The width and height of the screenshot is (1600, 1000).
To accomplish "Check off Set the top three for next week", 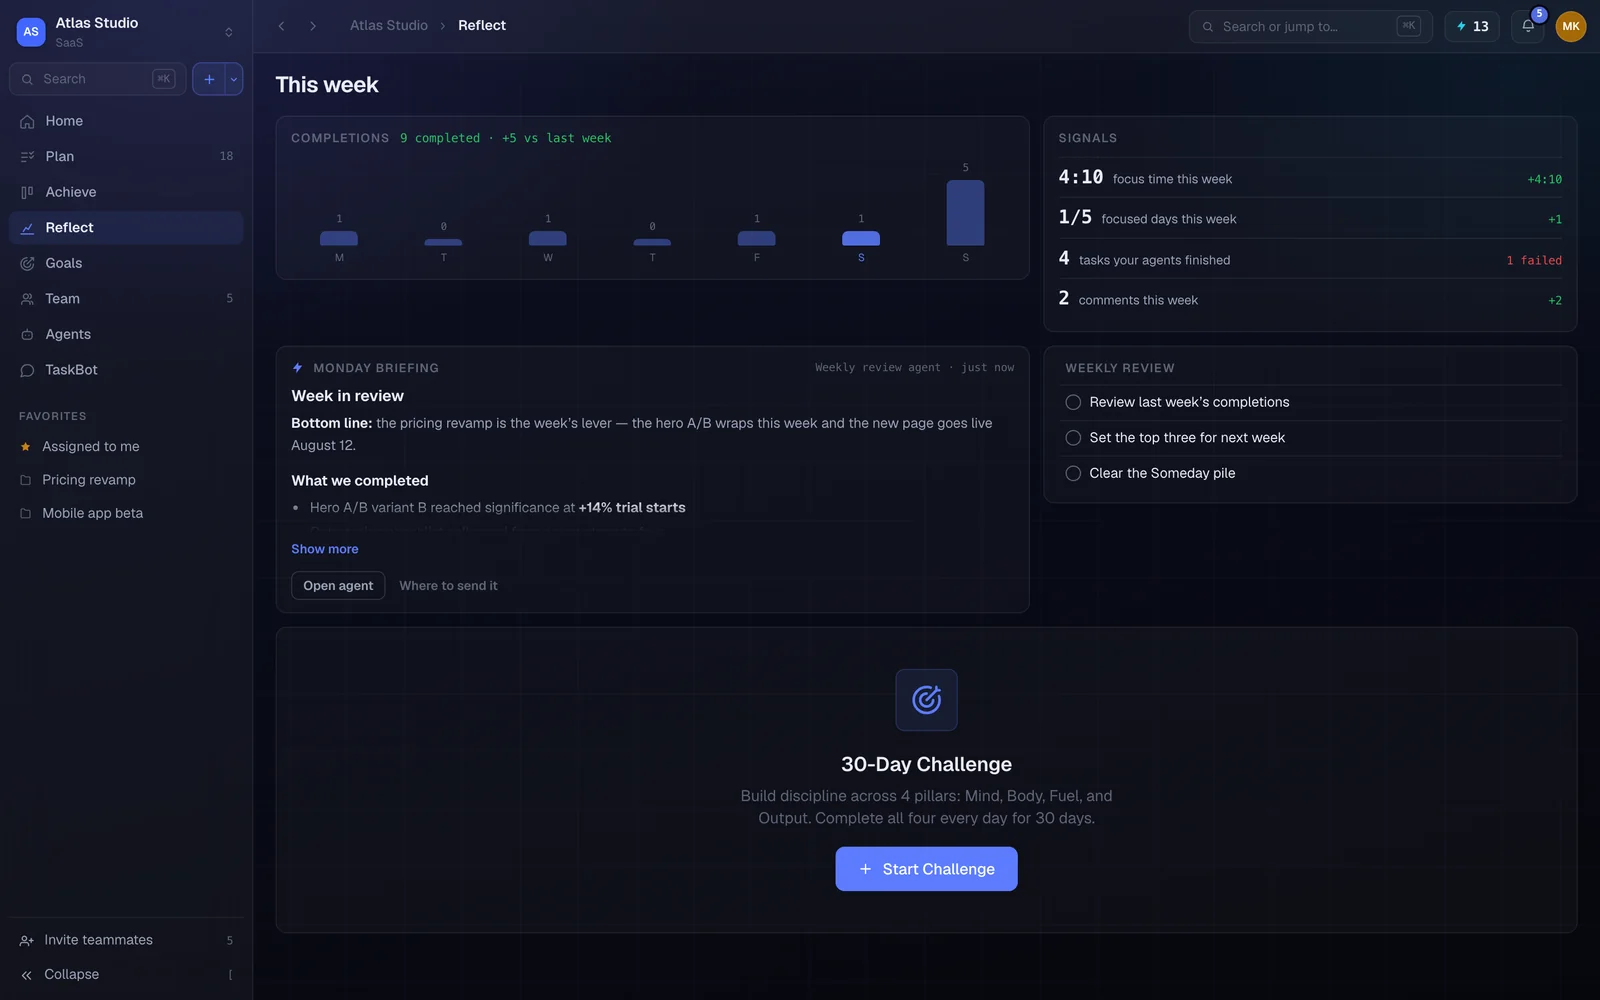I will tap(1073, 438).
